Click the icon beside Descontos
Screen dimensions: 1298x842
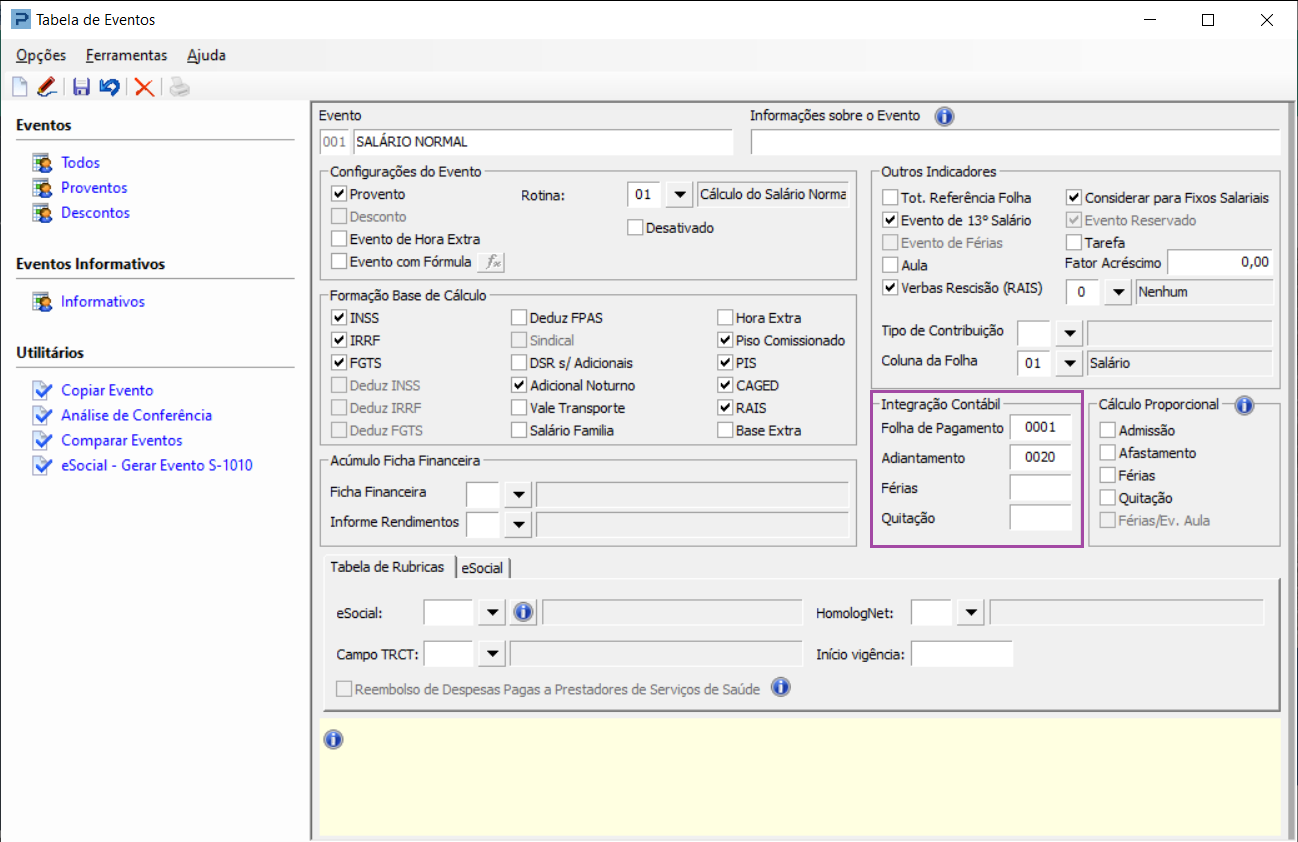click(x=42, y=212)
